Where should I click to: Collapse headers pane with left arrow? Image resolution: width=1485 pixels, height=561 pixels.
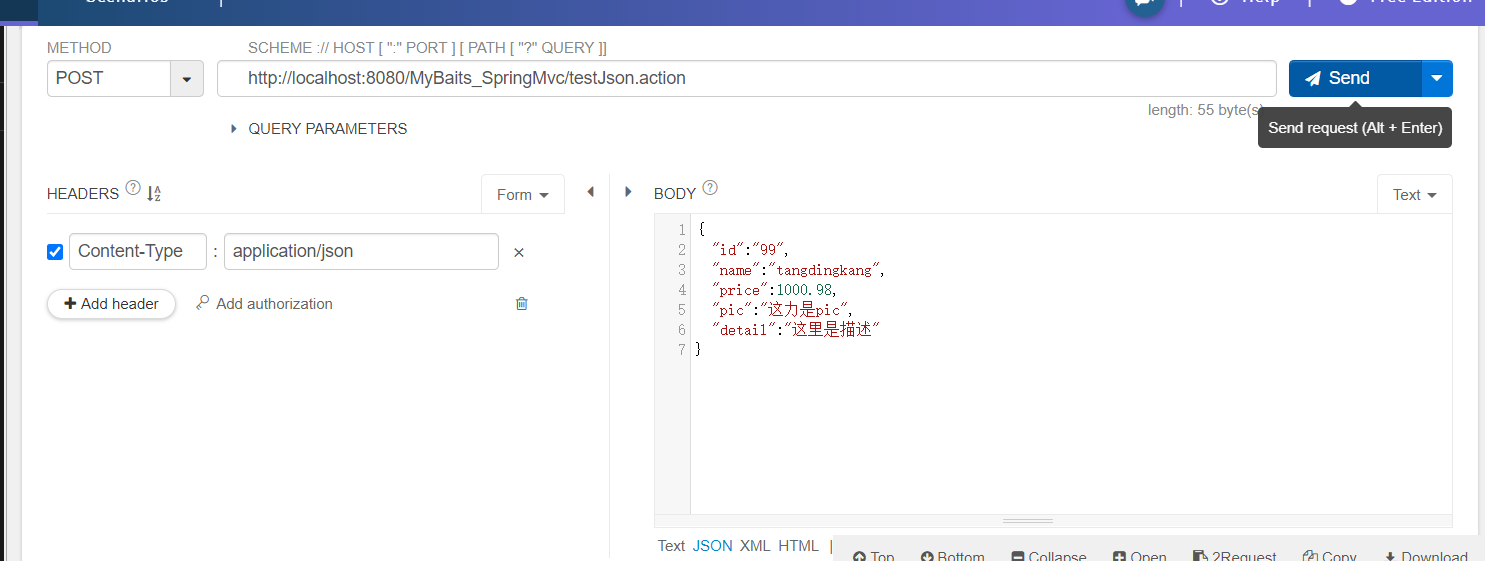pyautogui.click(x=590, y=191)
